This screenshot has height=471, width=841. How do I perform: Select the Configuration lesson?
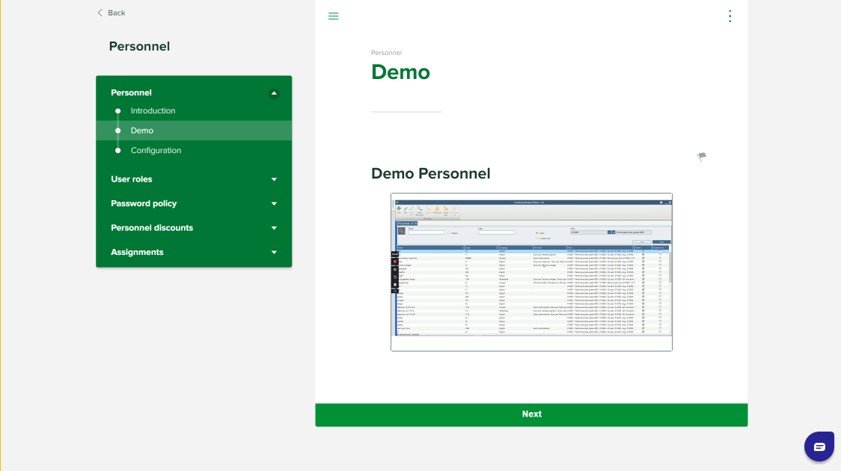pyautogui.click(x=156, y=151)
